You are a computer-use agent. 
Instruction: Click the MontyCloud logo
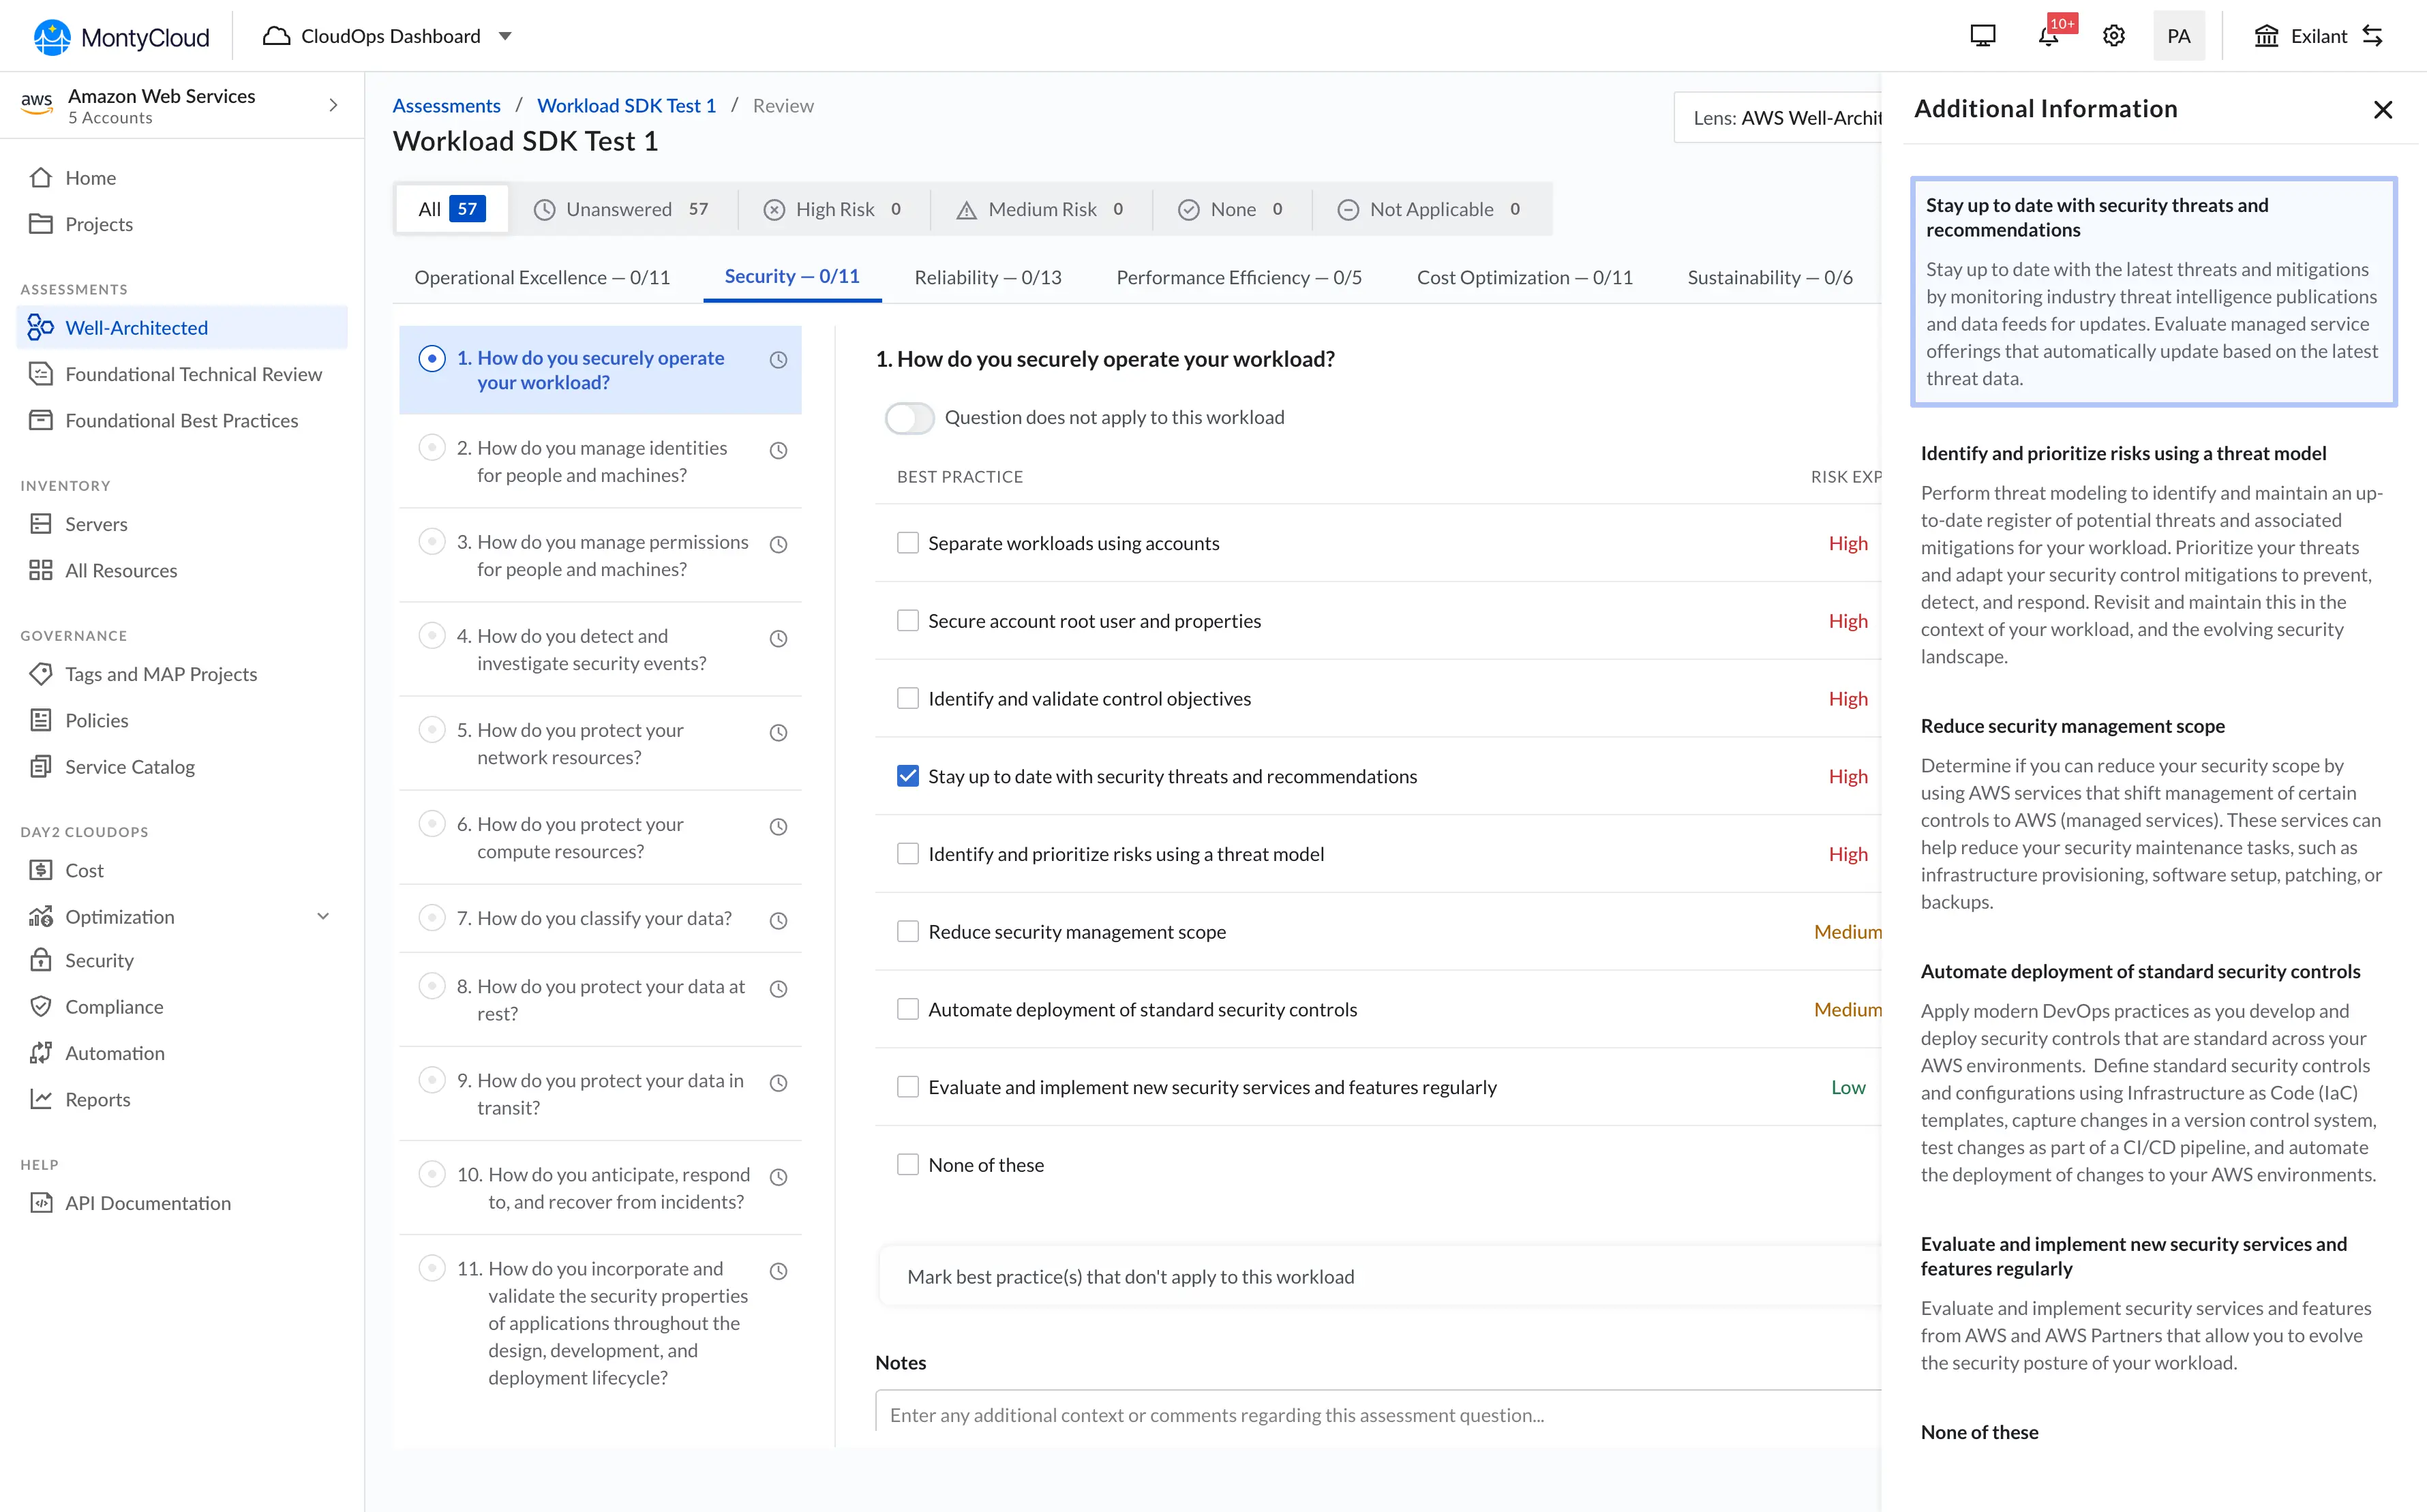coord(119,35)
